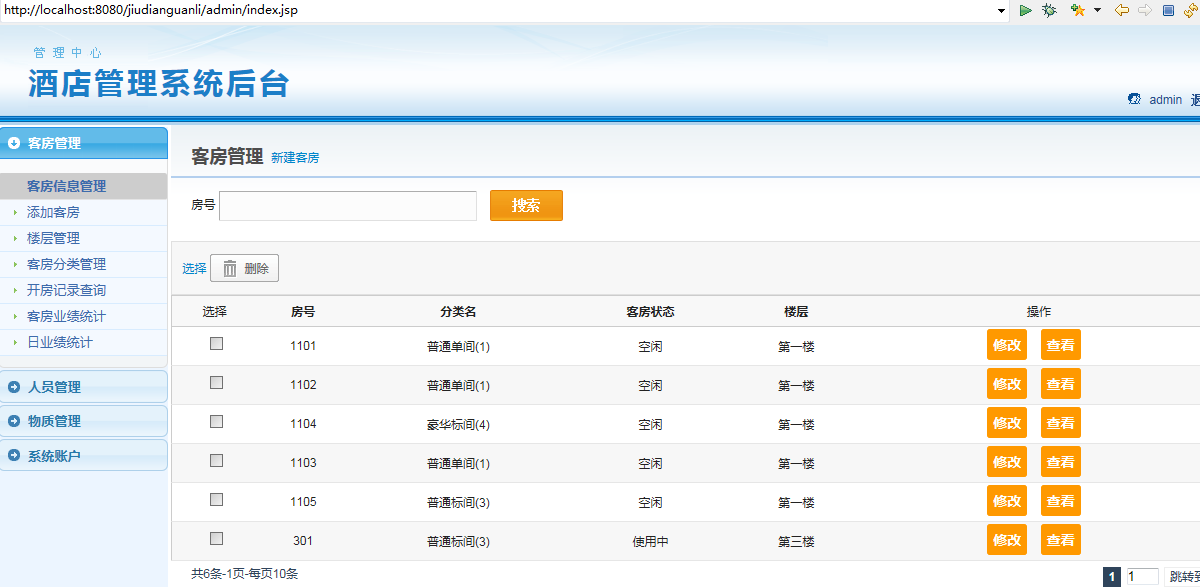
Task: Click 修改 for room 1102
Action: coord(1007,384)
